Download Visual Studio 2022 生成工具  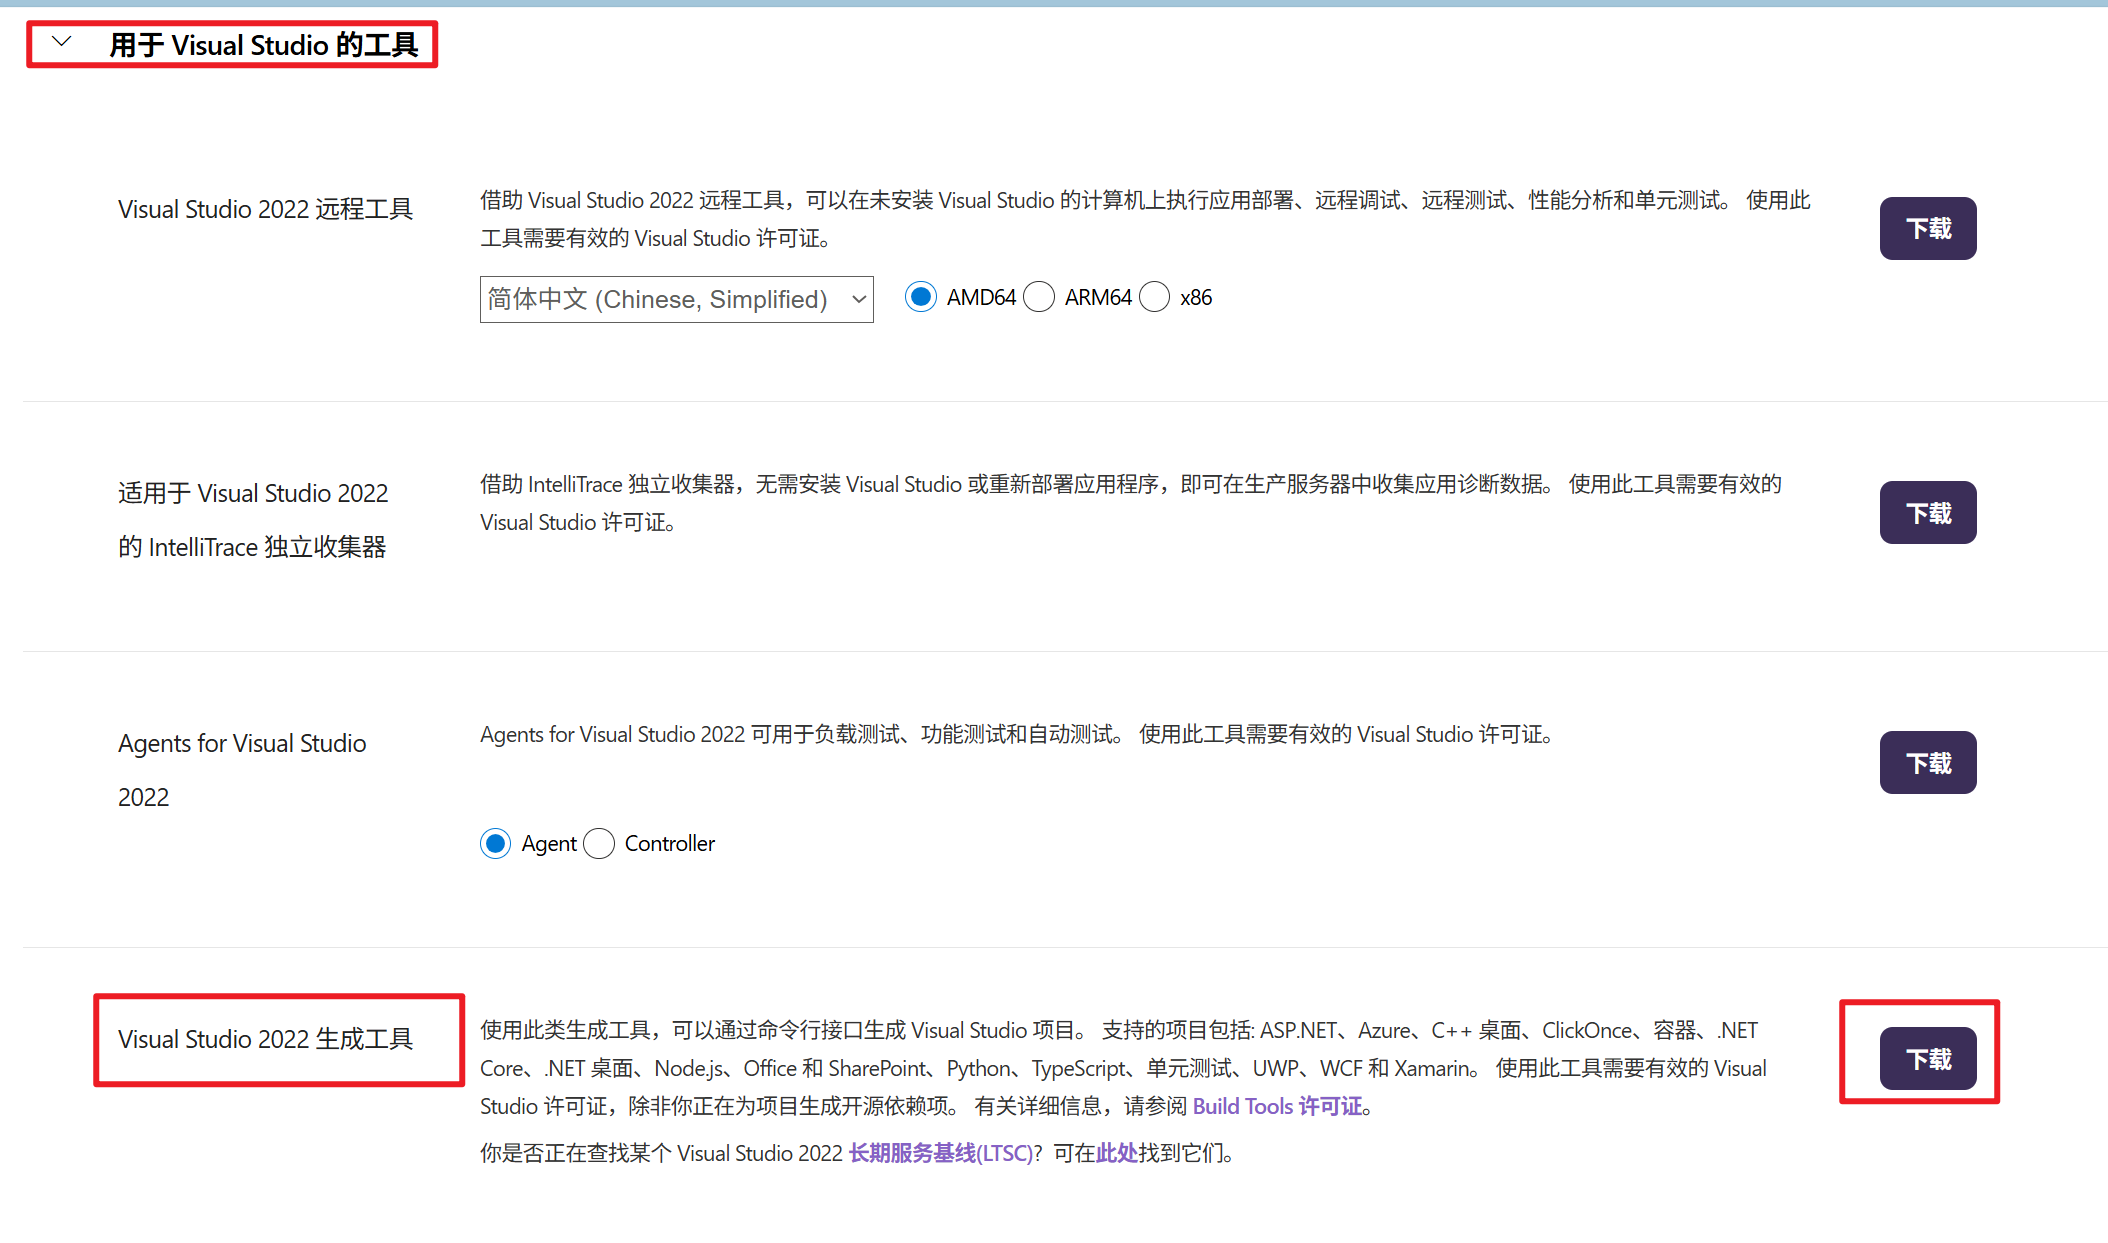coord(1927,1058)
